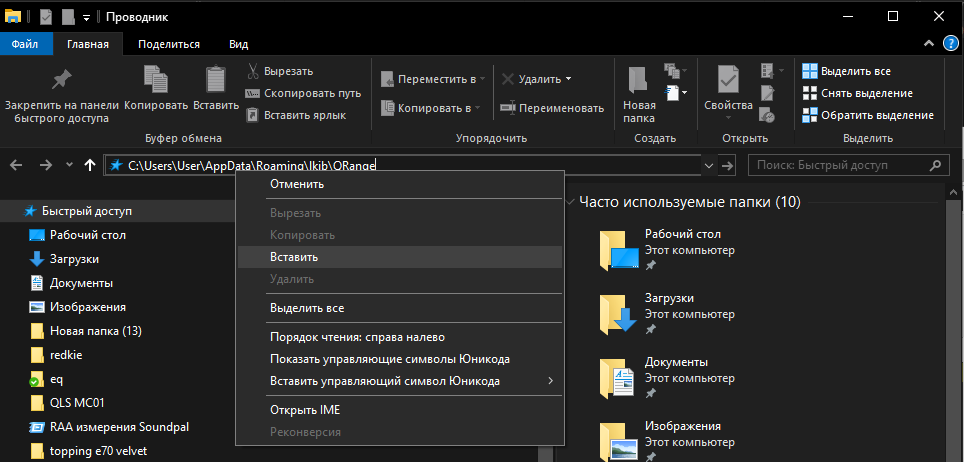Click Pin to Quick Access (Закрепить) icon
This screenshot has height=462, width=964.
tap(61, 79)
